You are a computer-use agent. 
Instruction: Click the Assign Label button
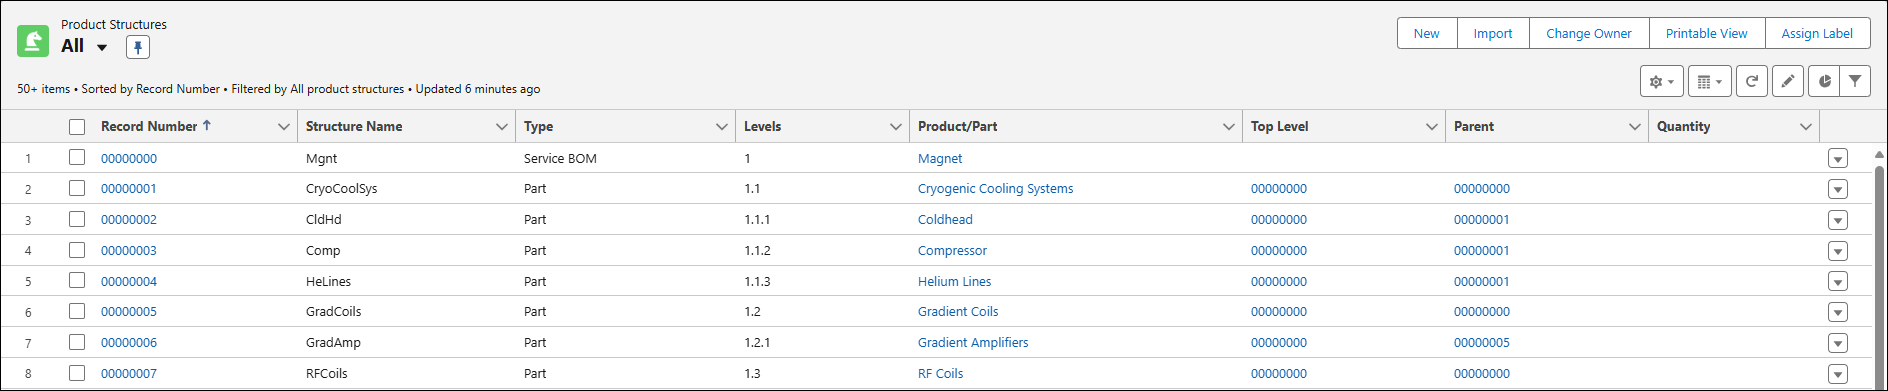click(1817, 33)
